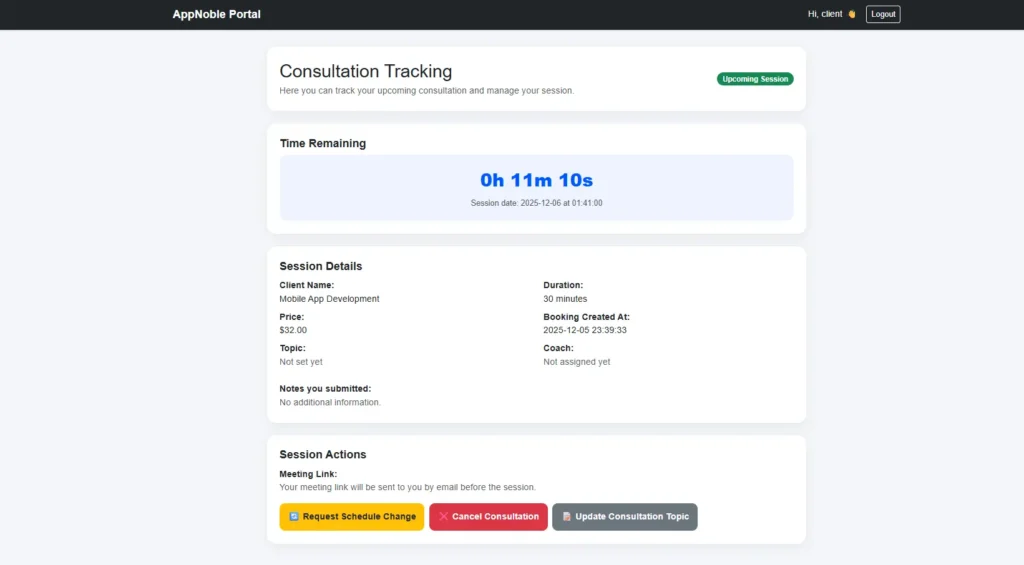Click the Session Actions section heading

pos(322,454)
